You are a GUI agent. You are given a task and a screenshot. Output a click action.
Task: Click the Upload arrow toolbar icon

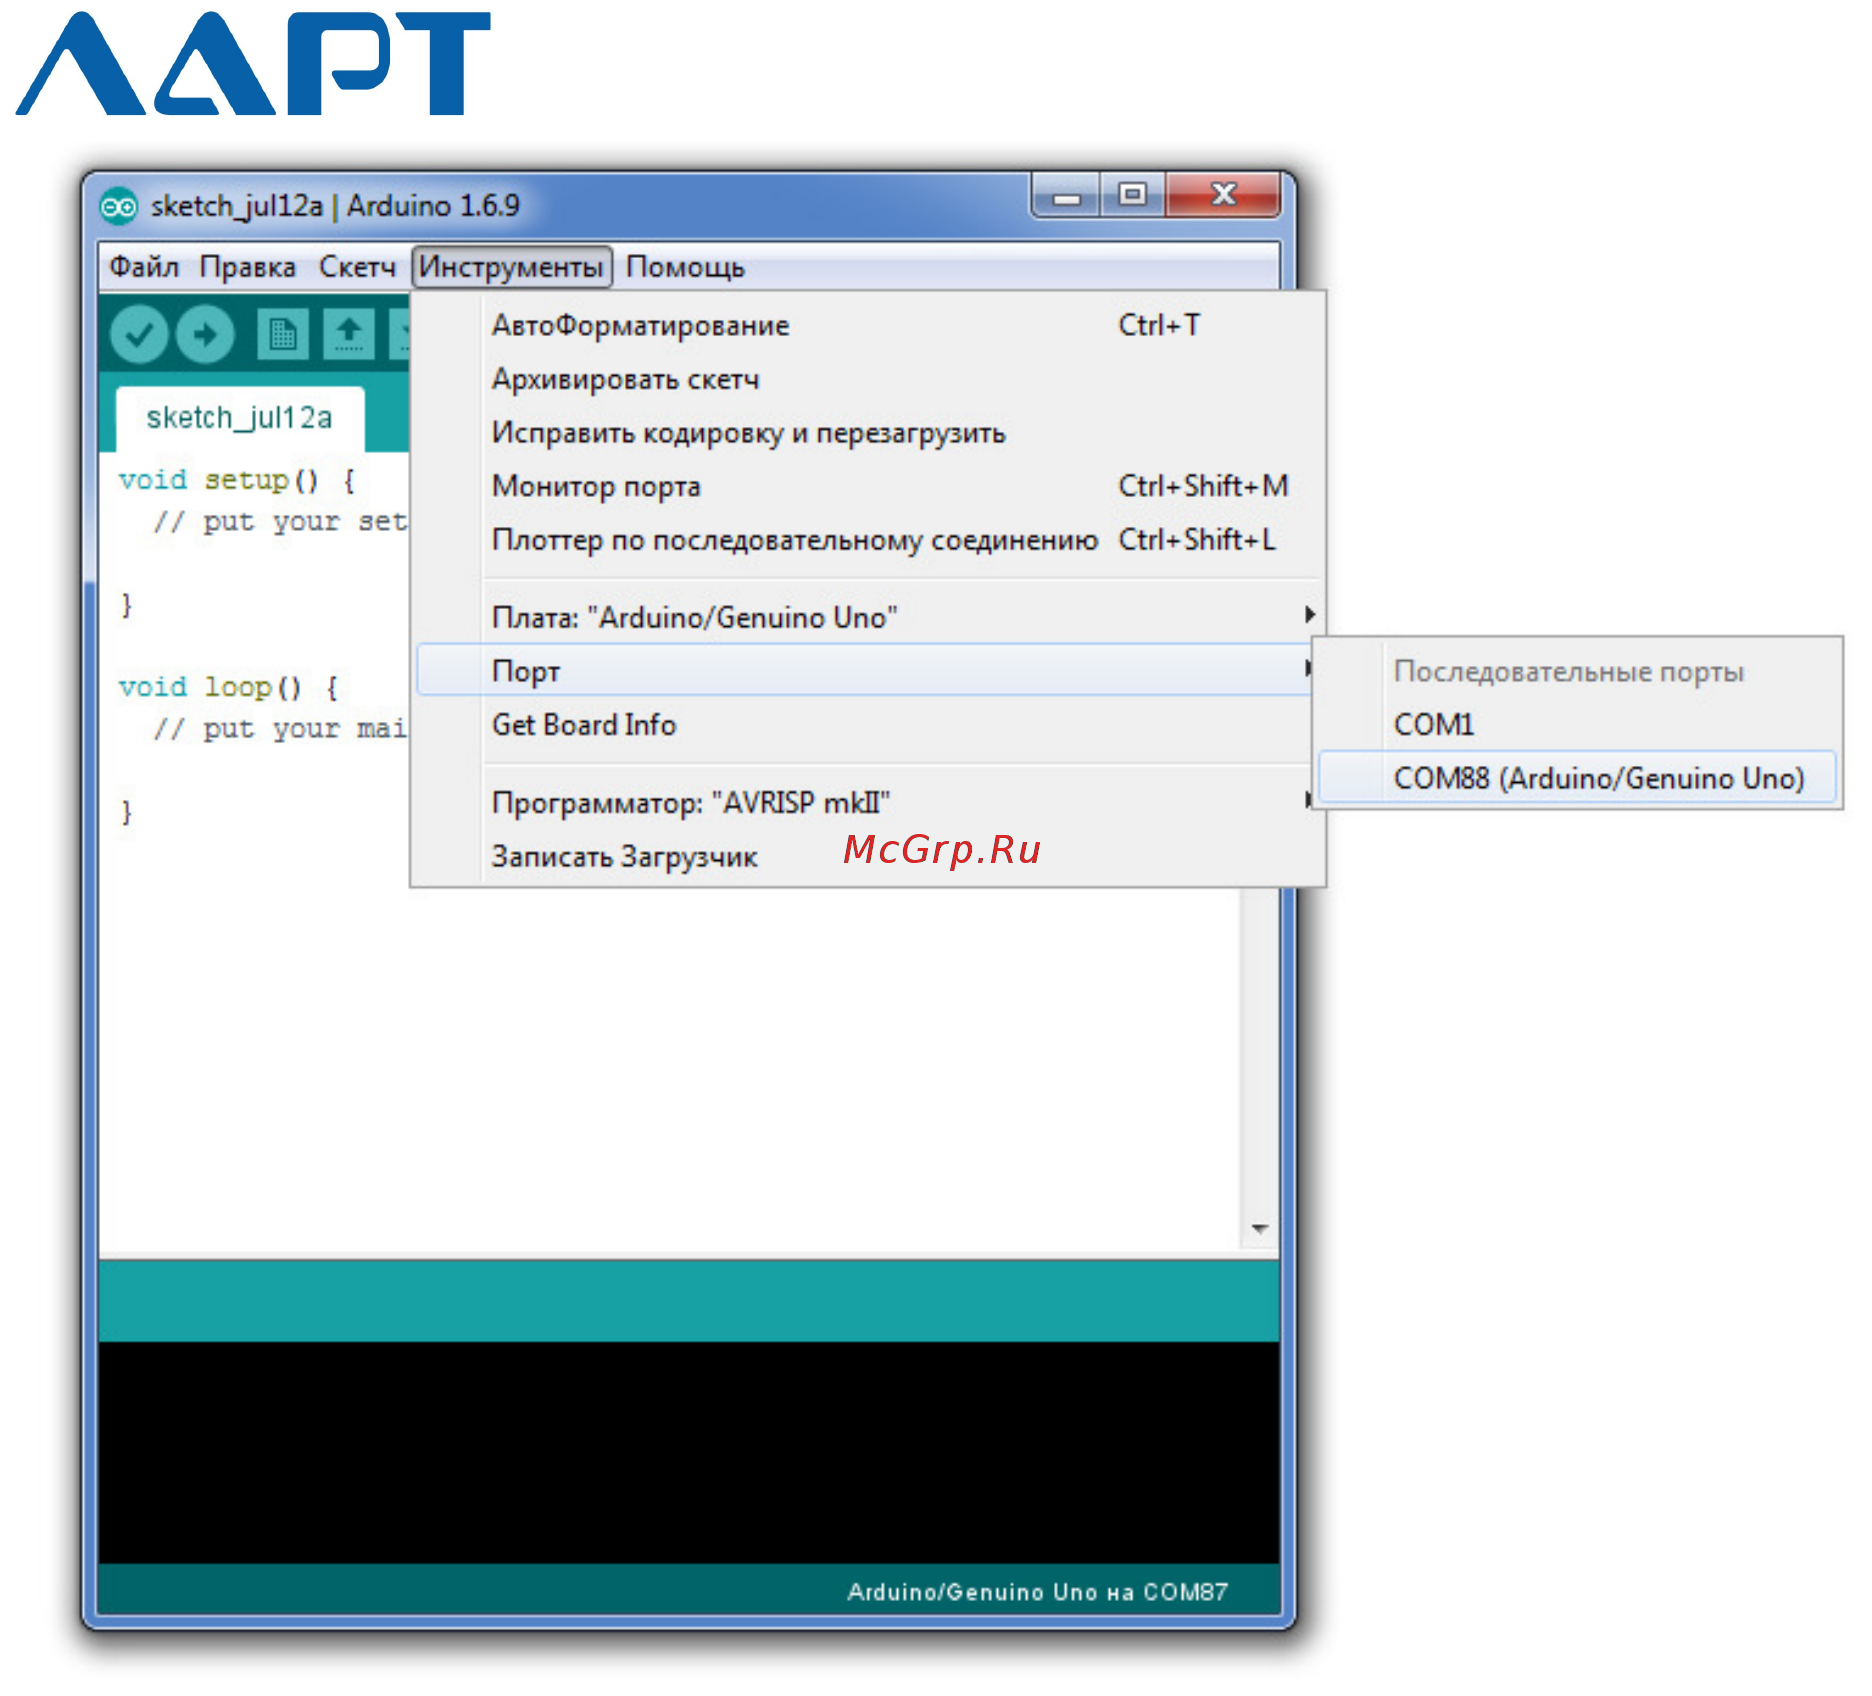(206, 334)
